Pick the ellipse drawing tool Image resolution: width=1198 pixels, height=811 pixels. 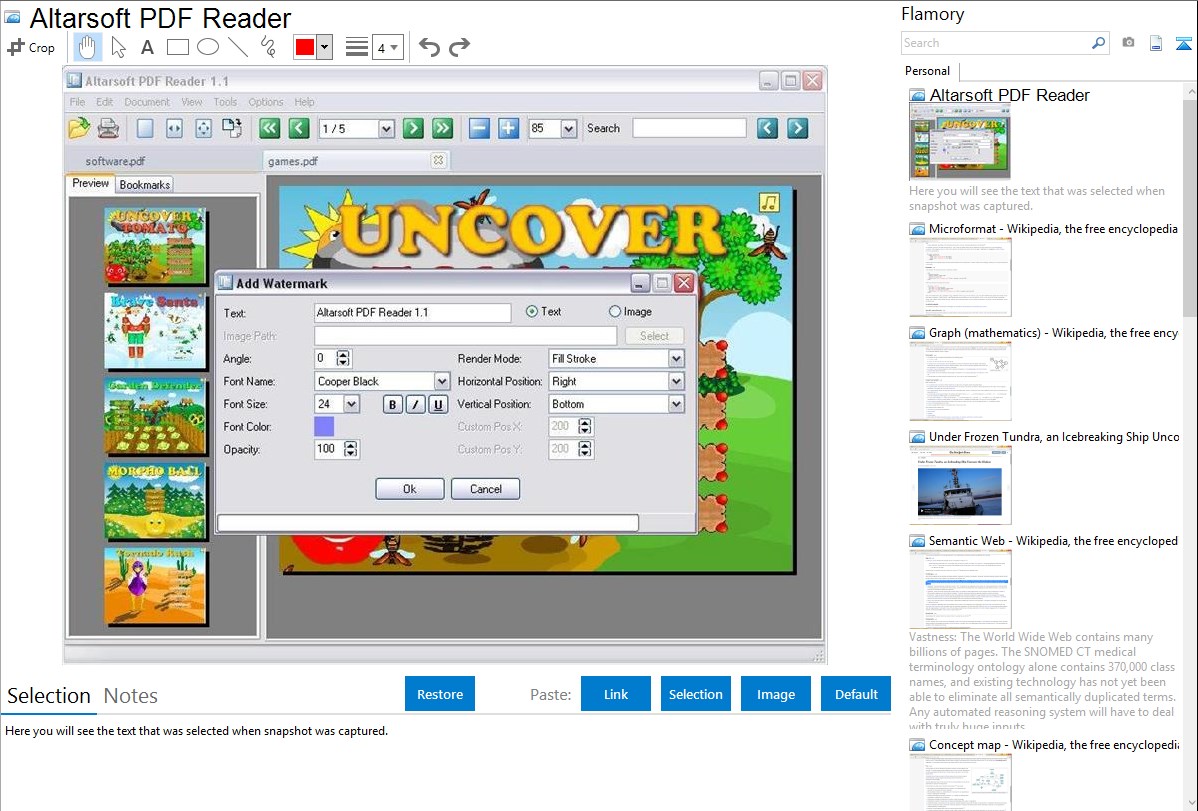[x=208, y=47]
